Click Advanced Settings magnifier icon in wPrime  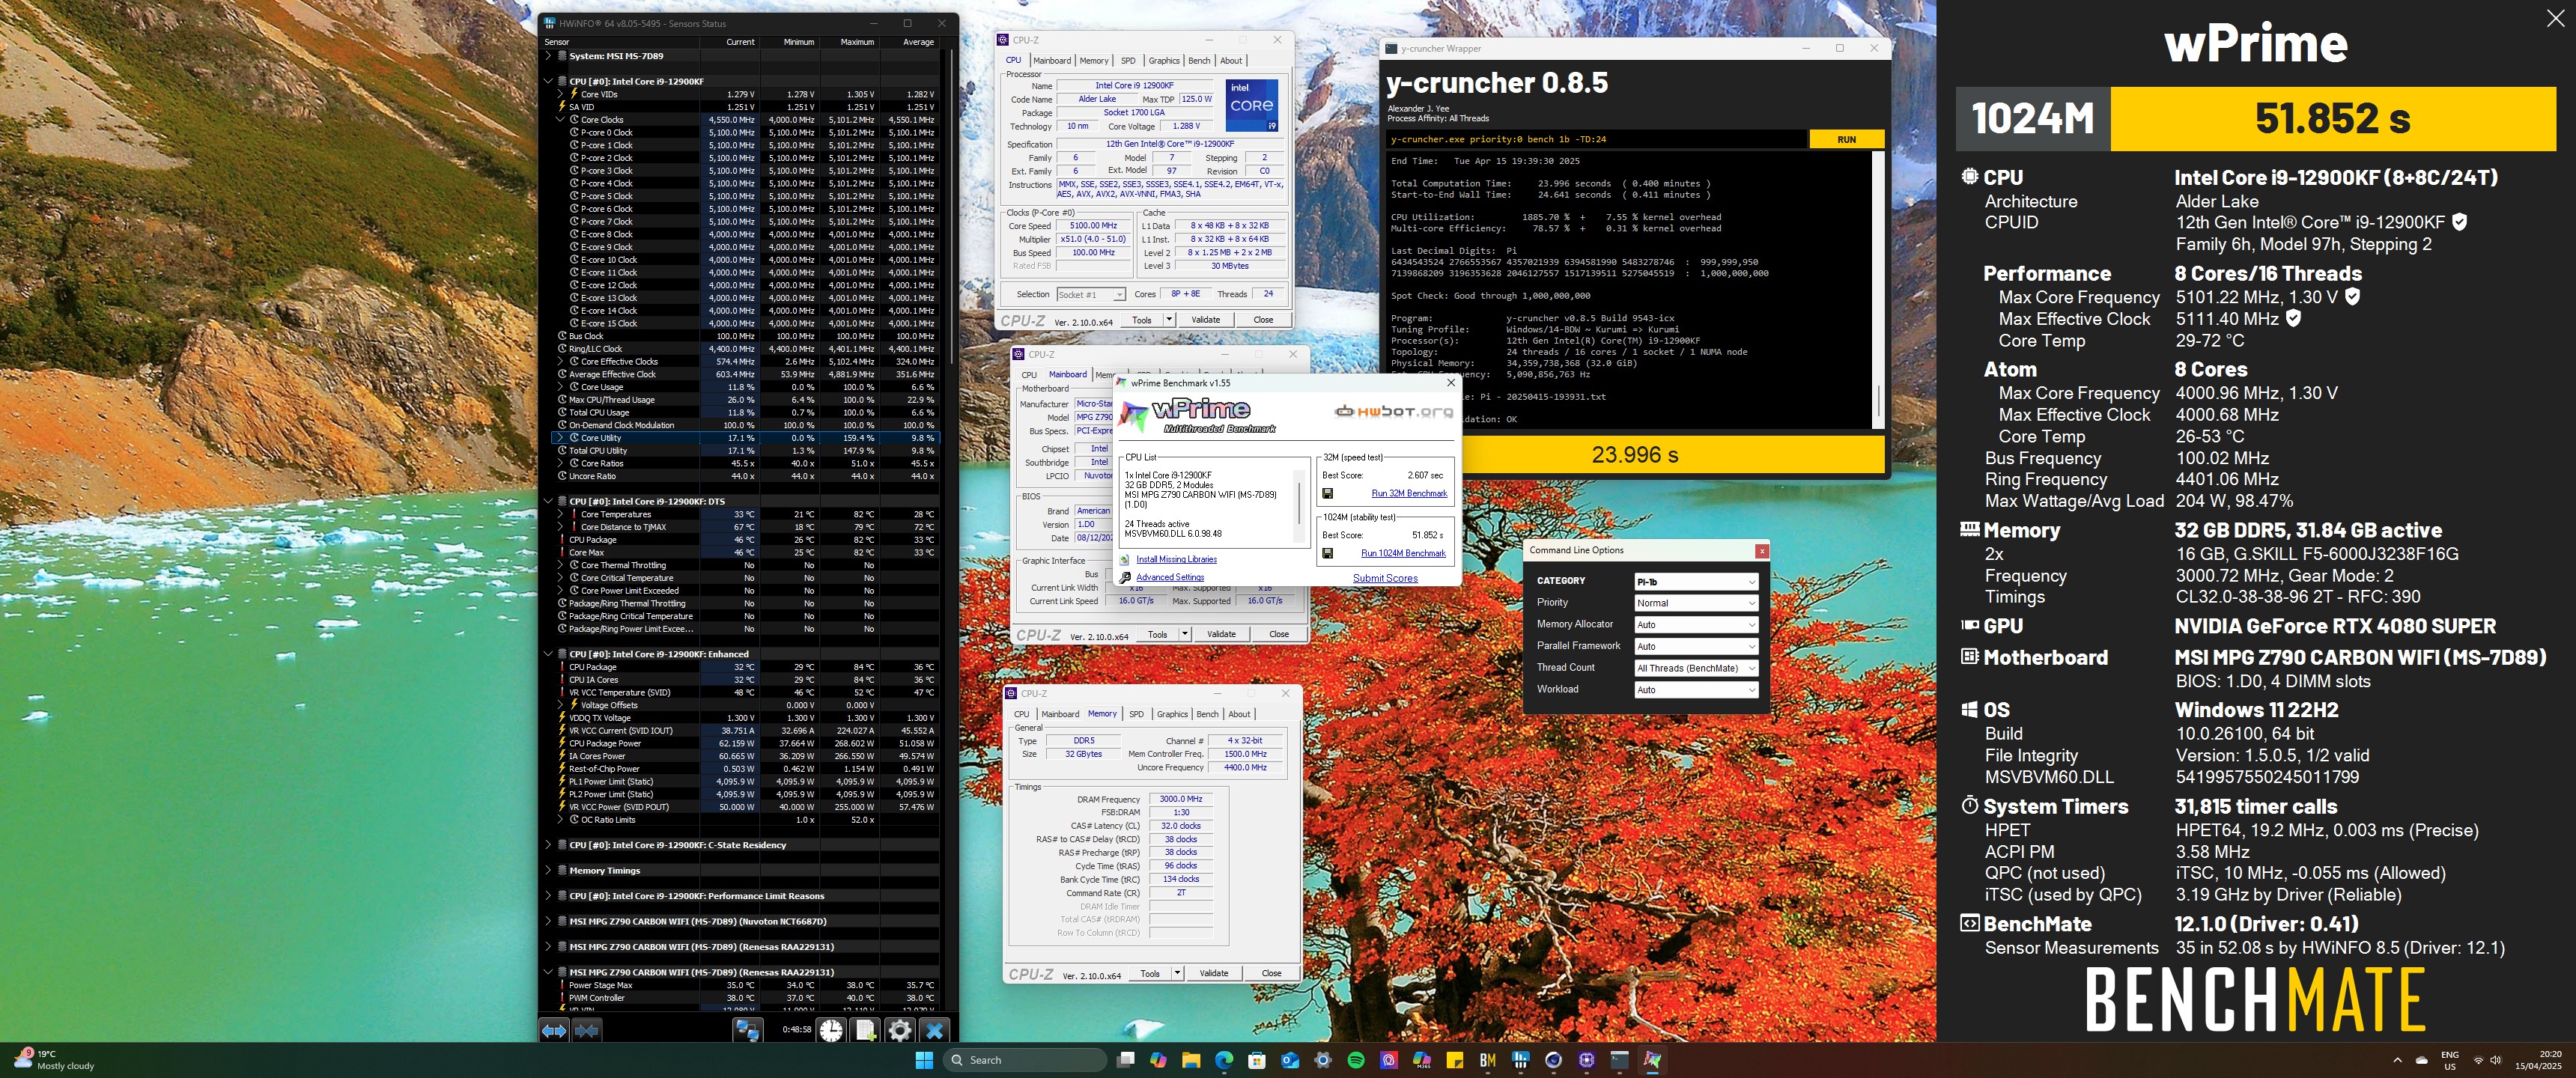pyautogui.click(x=1125, y=577)
